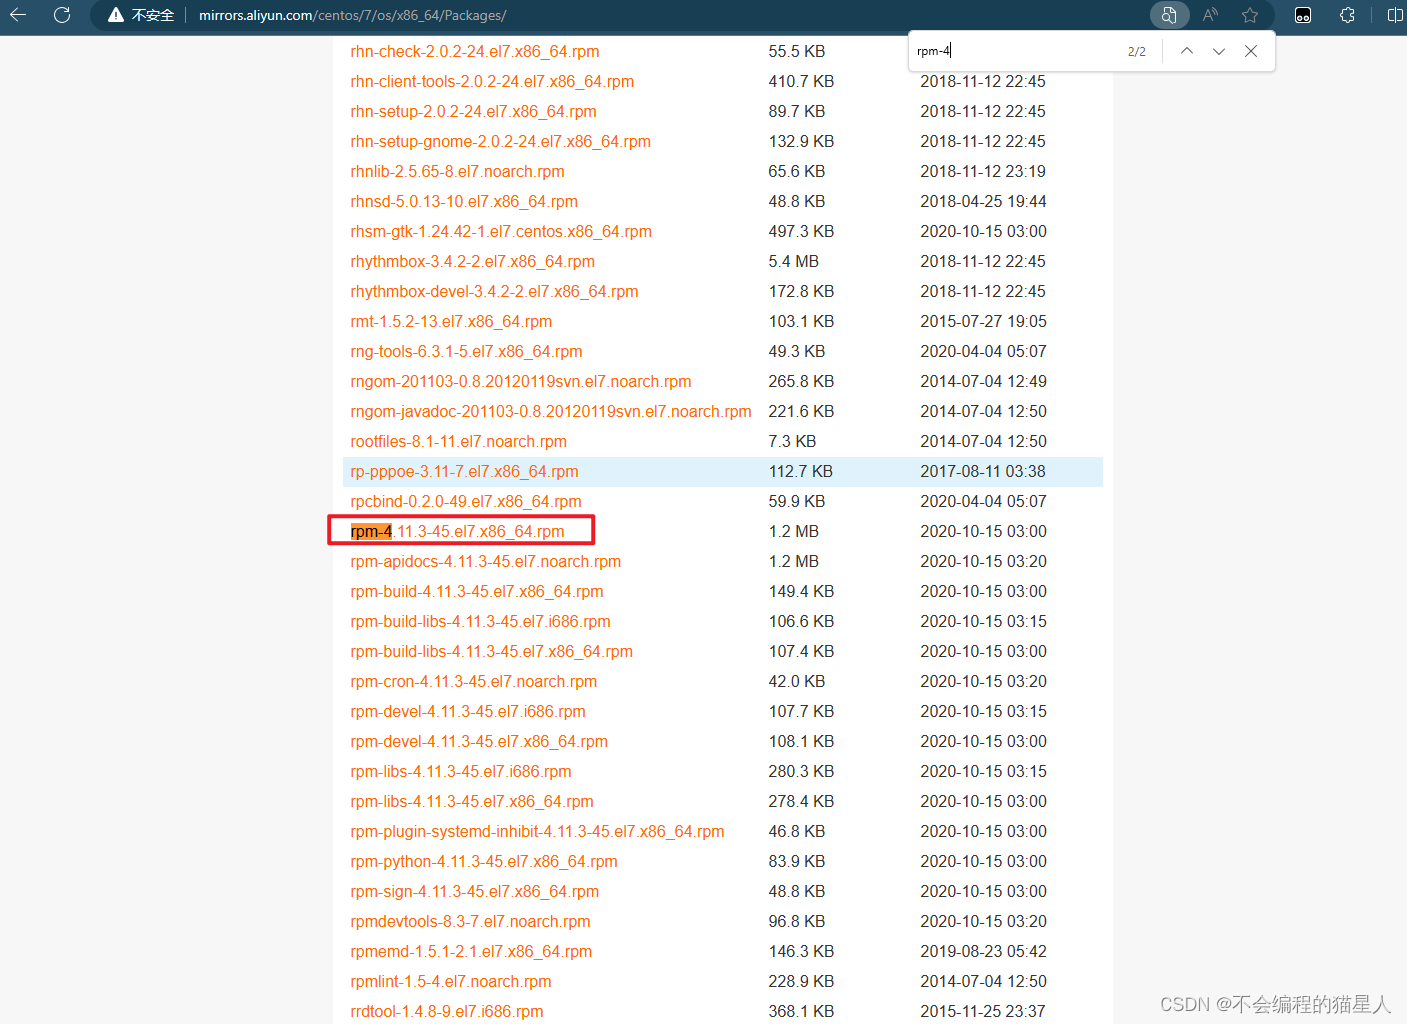The image size is (1407, 1024).
Task: Open rpm-sign-4.11.3-45.el7.x86_64.rpm link
Action: pyautogui.click(x=474, y=891)
